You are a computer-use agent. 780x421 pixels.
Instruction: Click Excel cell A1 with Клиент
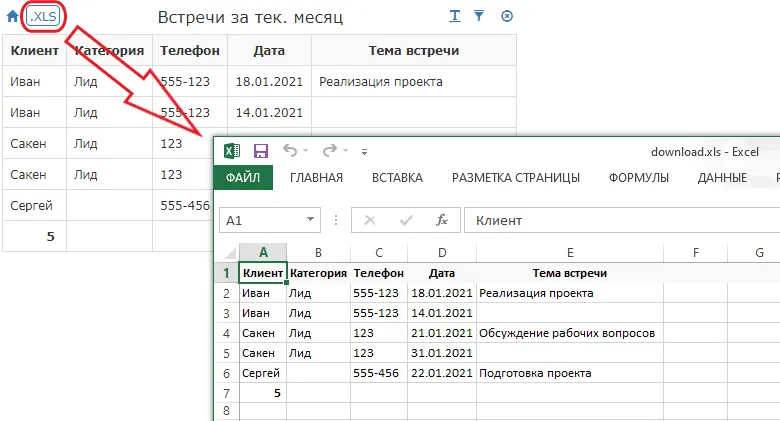pyautogui.click(x=263, y=273)
